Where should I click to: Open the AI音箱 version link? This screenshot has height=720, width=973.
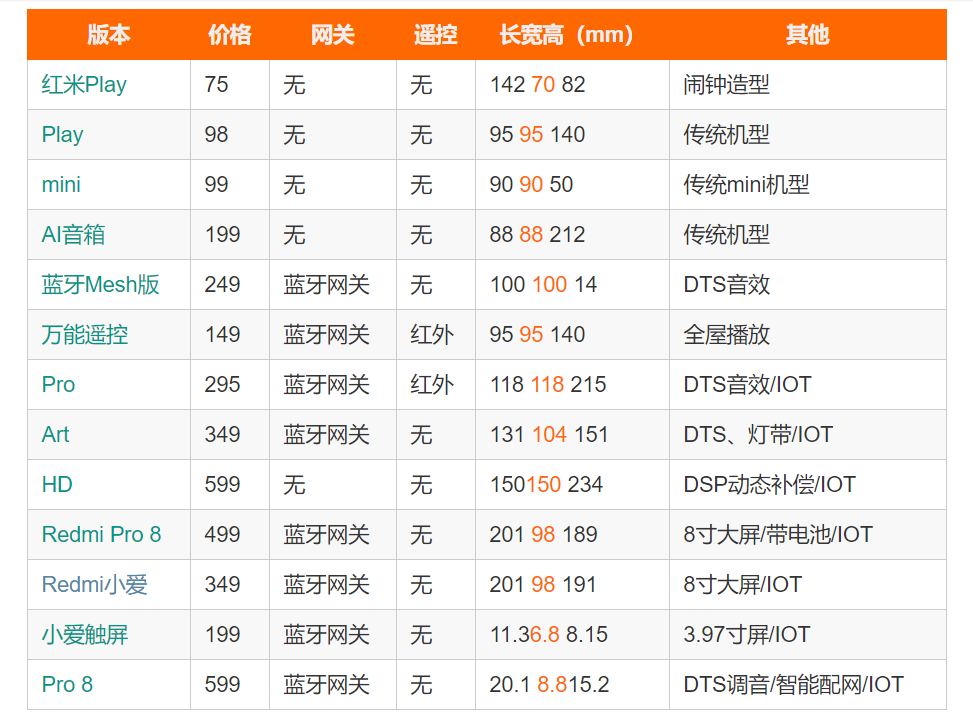pos(73,235)
